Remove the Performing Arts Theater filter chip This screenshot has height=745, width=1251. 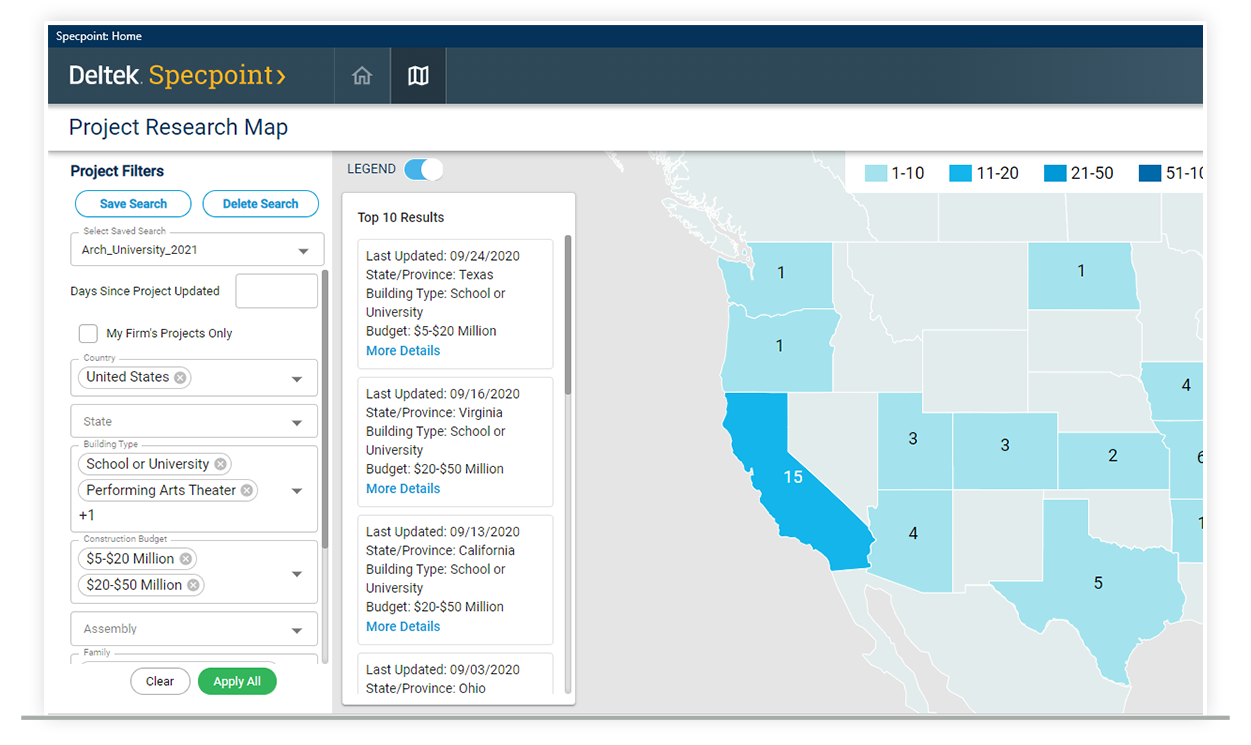(x=248, y=490)
